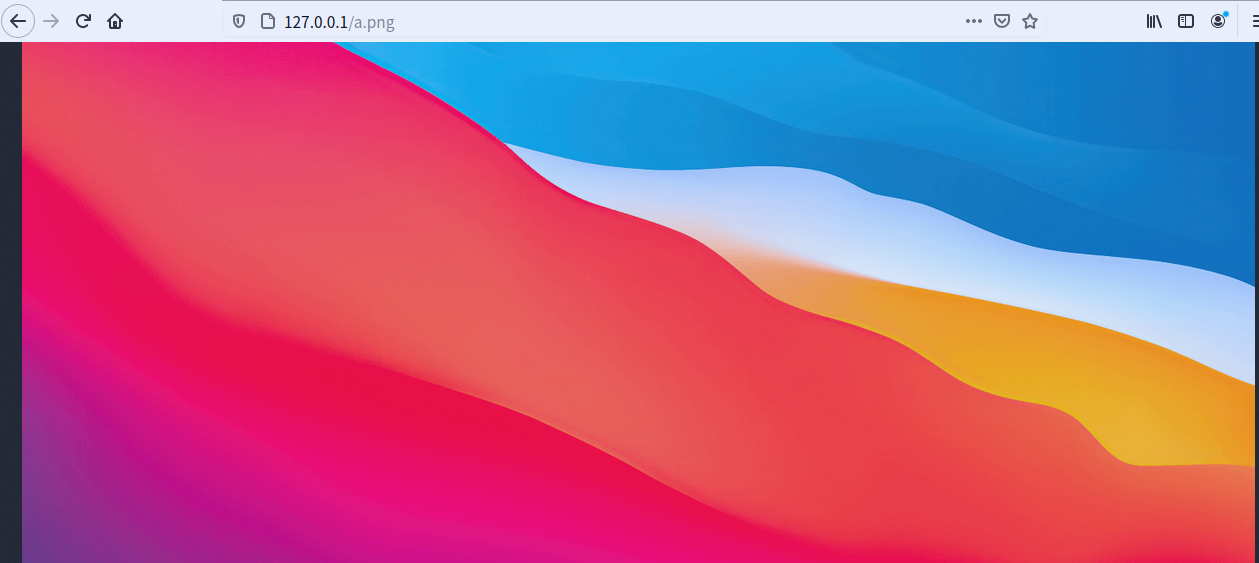Click the forward navigation arrow
The height and width of the screenshot is (563, 1259).
pyautogui.click(x=52, y=21)
